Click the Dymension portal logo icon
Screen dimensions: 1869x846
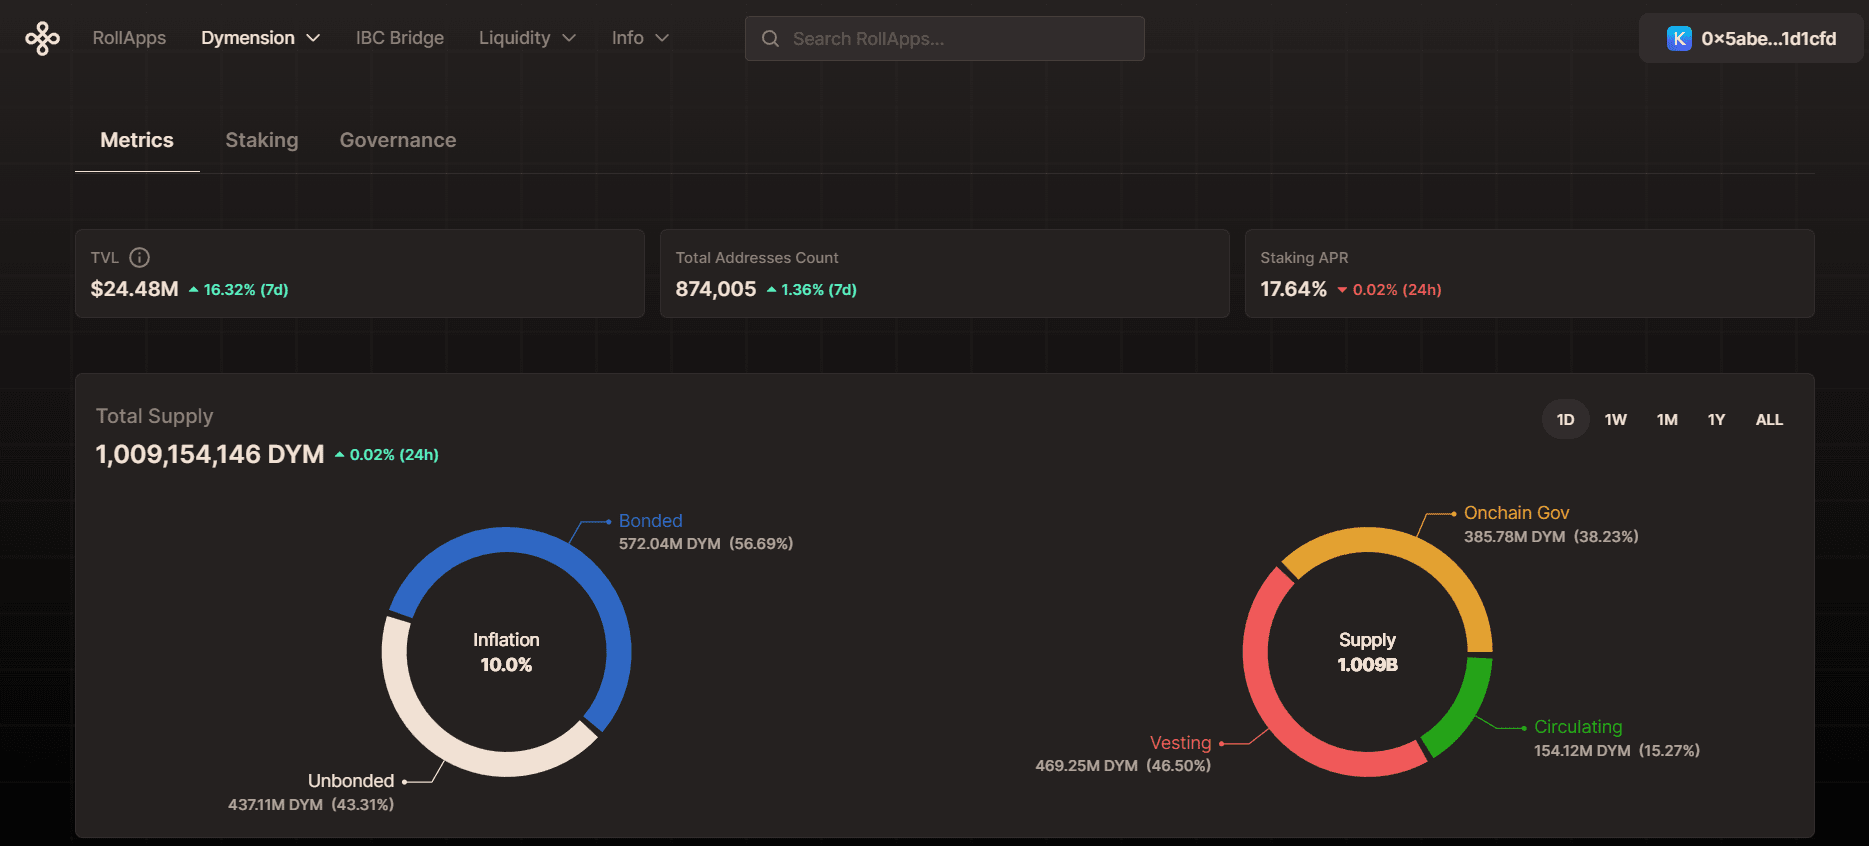click(x=42, y=38)
